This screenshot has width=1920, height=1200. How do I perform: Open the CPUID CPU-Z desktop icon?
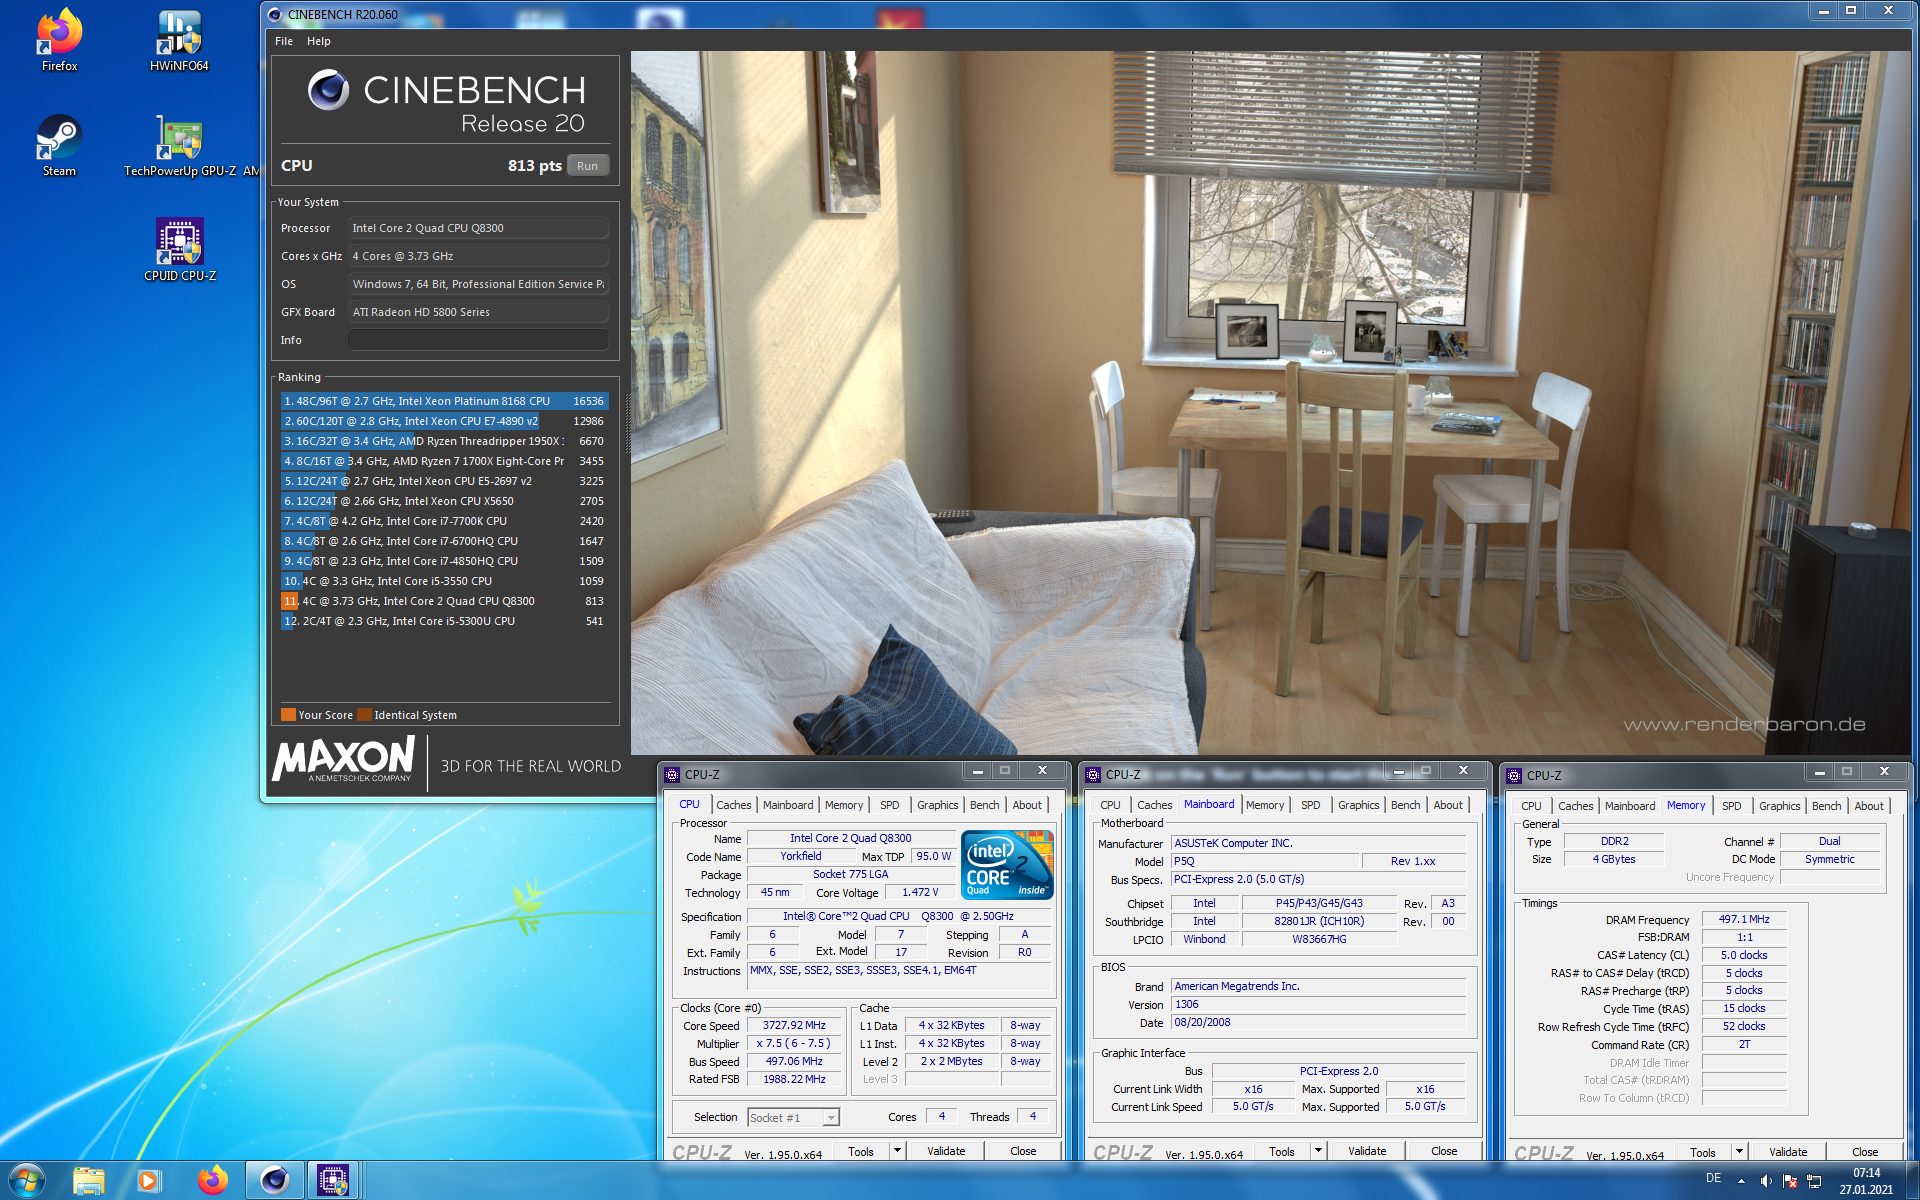tap(179, 250)
